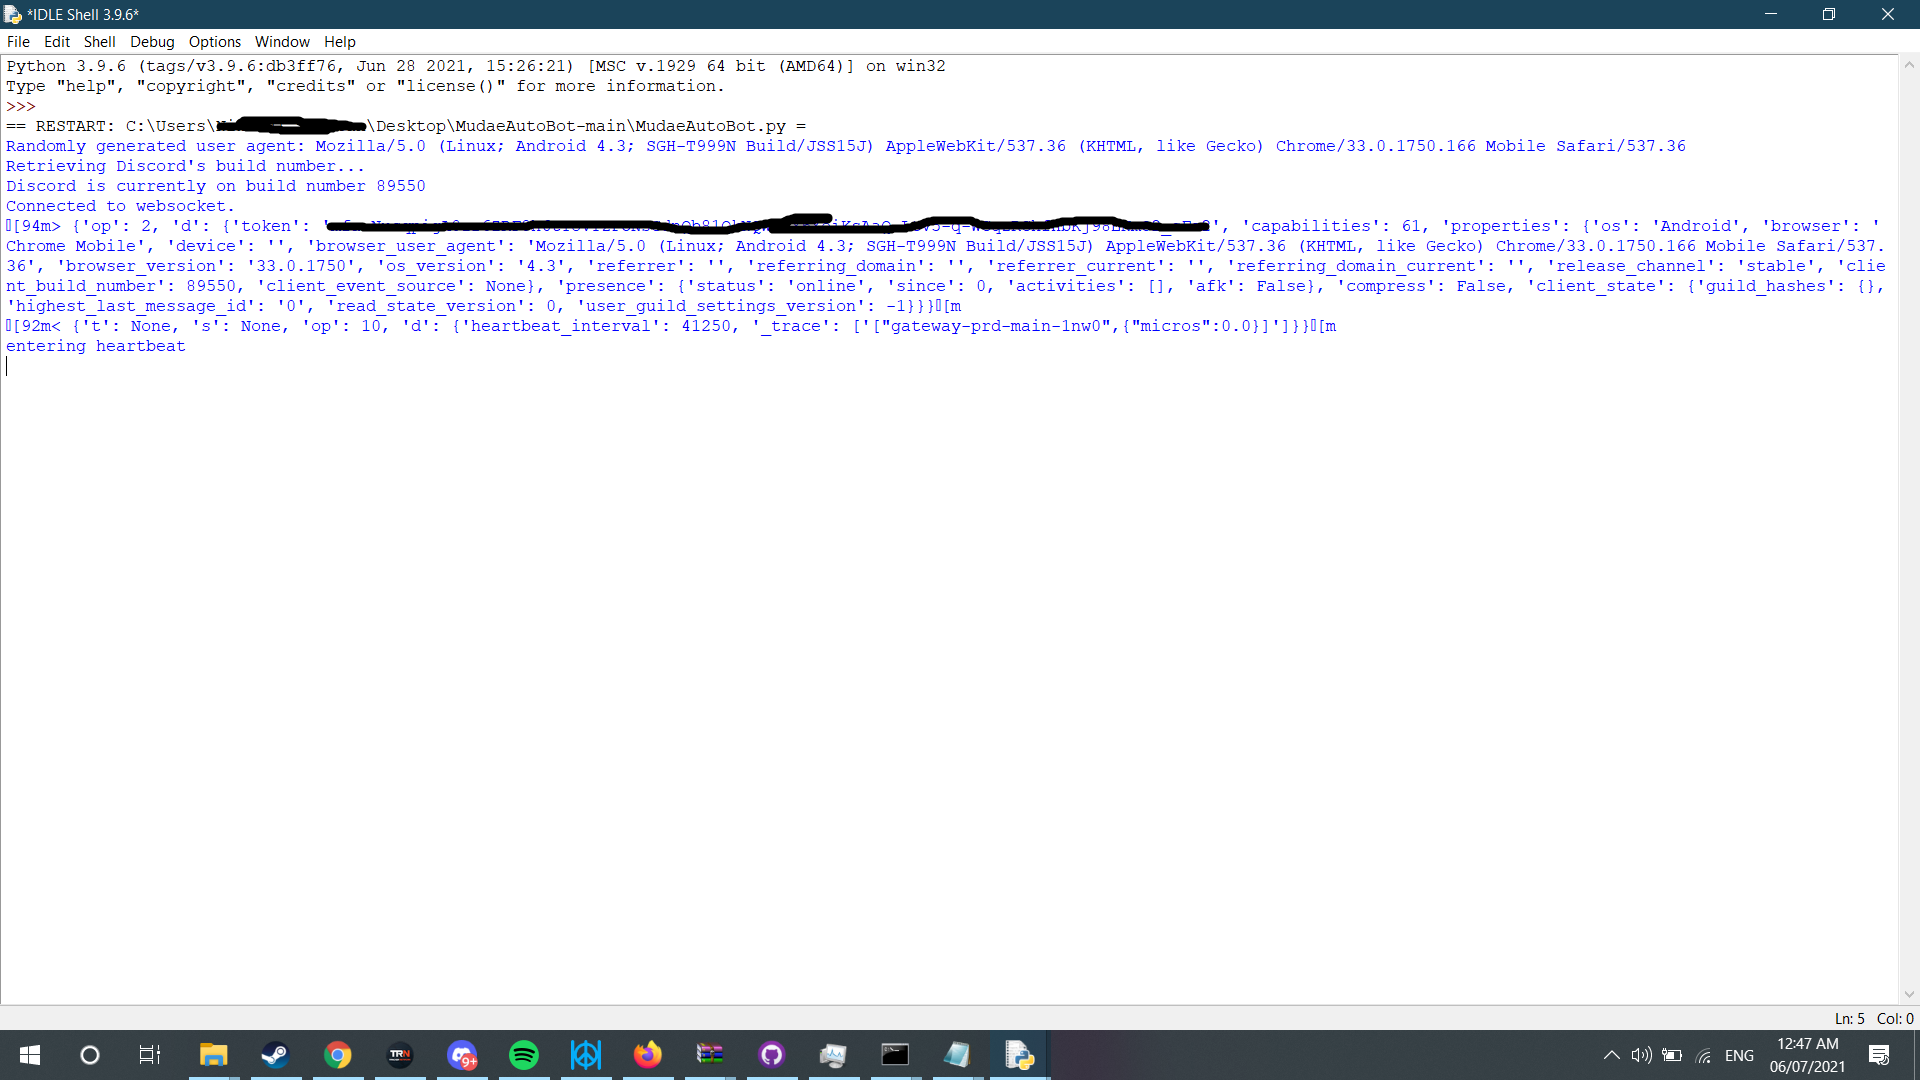The width and height of the screenshot is (1920, 1080).
Task: Open GitHub Desktop on the taskbar
Action: tap(772, 1055)
